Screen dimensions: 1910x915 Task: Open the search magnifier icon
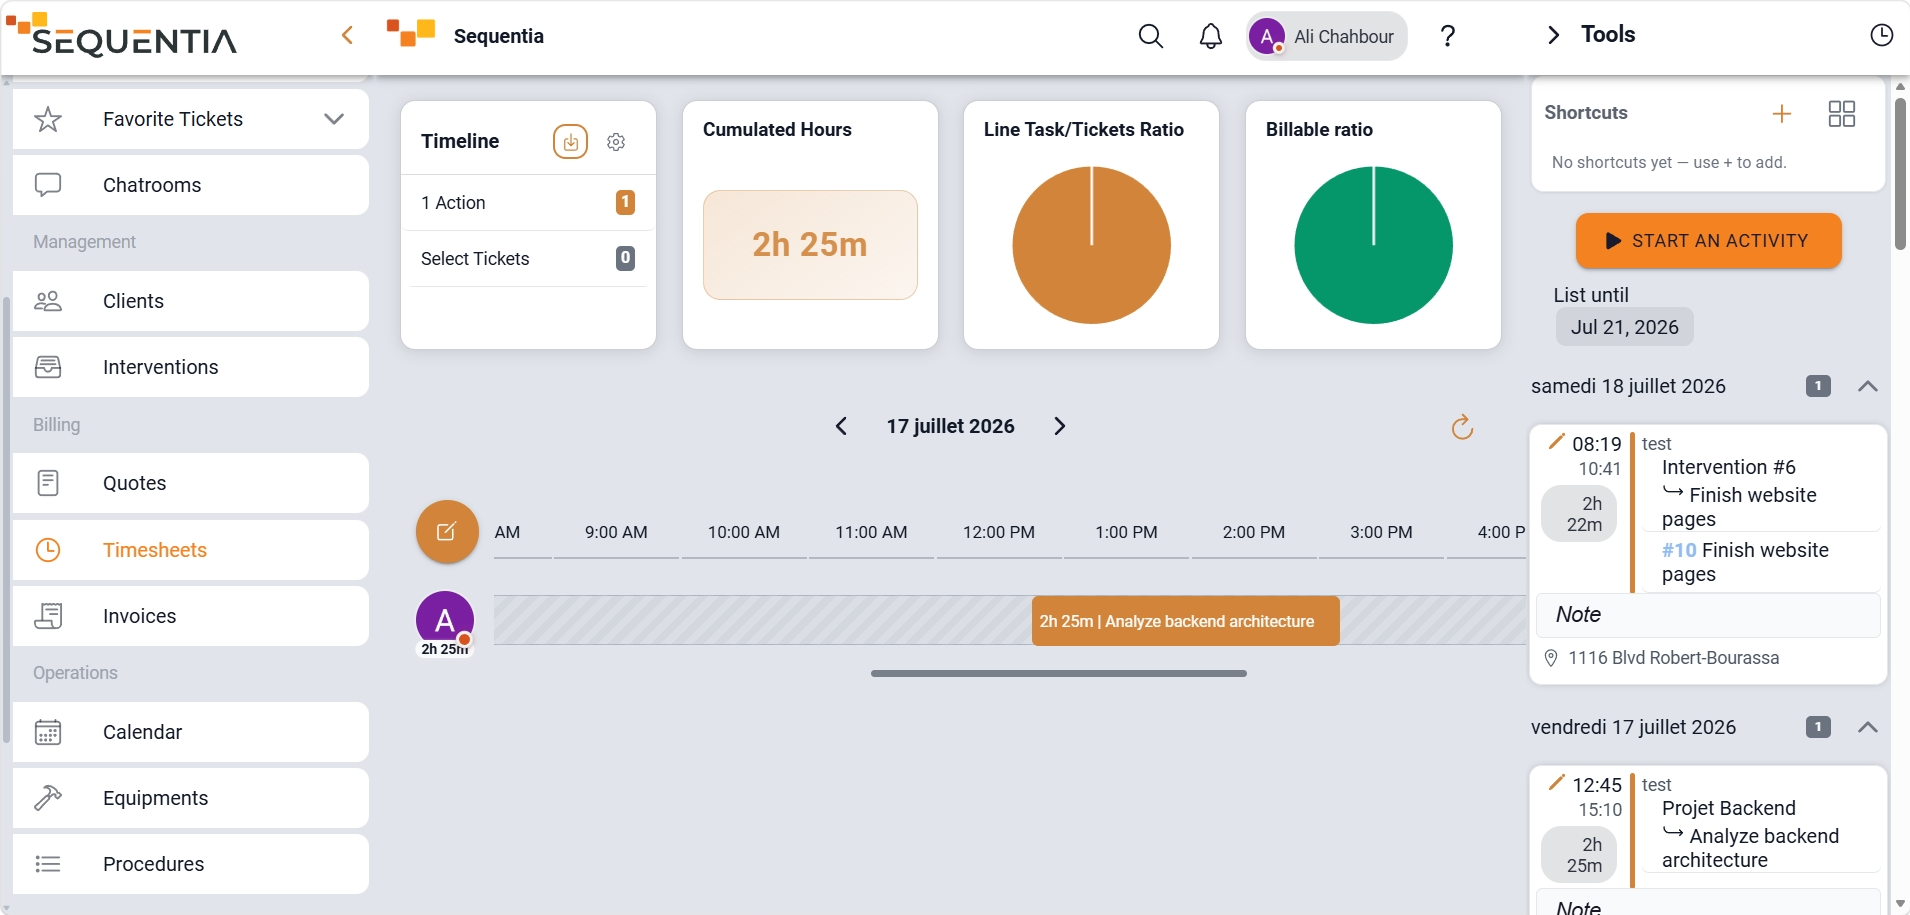click(x=1151, y=36)
